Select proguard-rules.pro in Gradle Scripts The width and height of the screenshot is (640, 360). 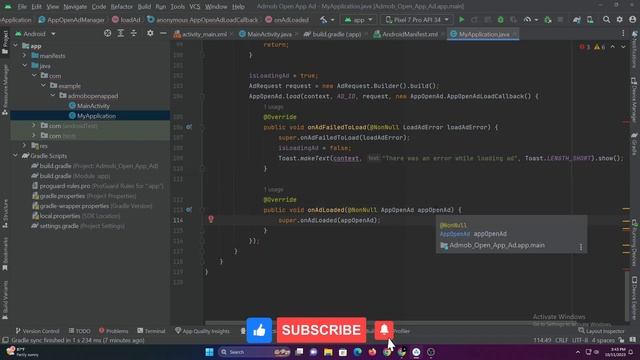98,186
